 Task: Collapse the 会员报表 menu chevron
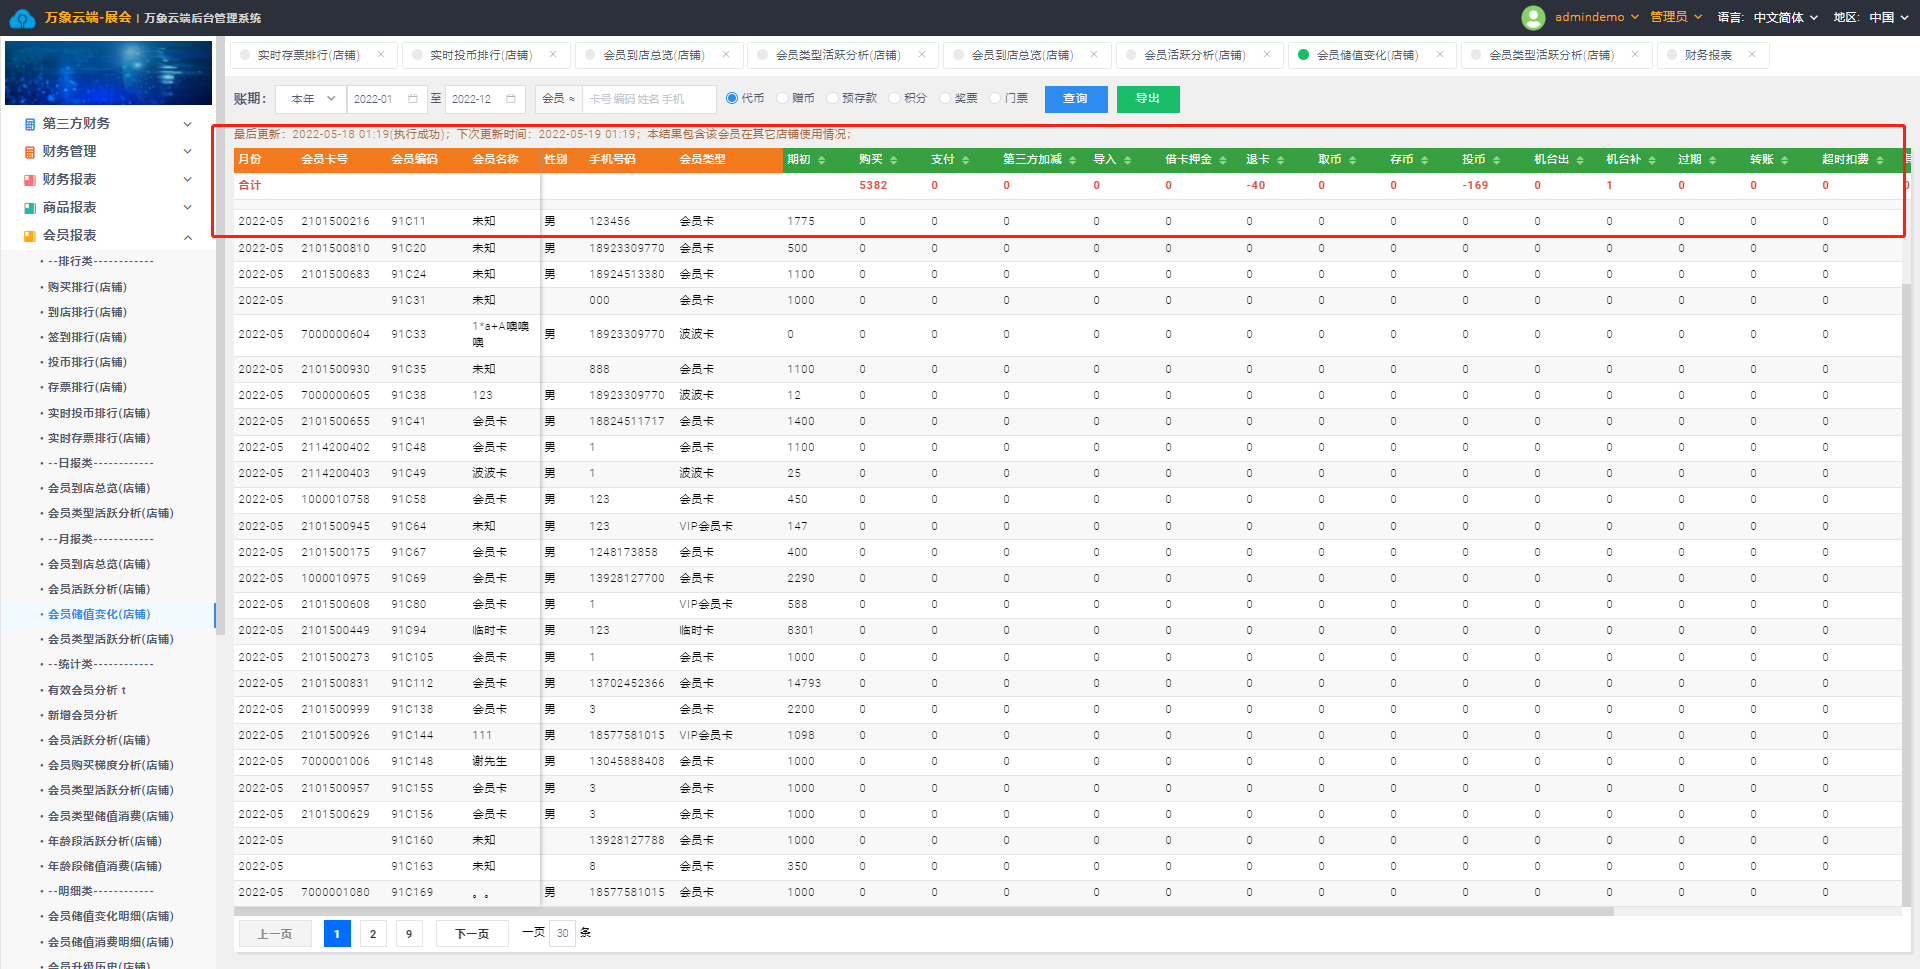pyautogui.click(x=187, y=237)
